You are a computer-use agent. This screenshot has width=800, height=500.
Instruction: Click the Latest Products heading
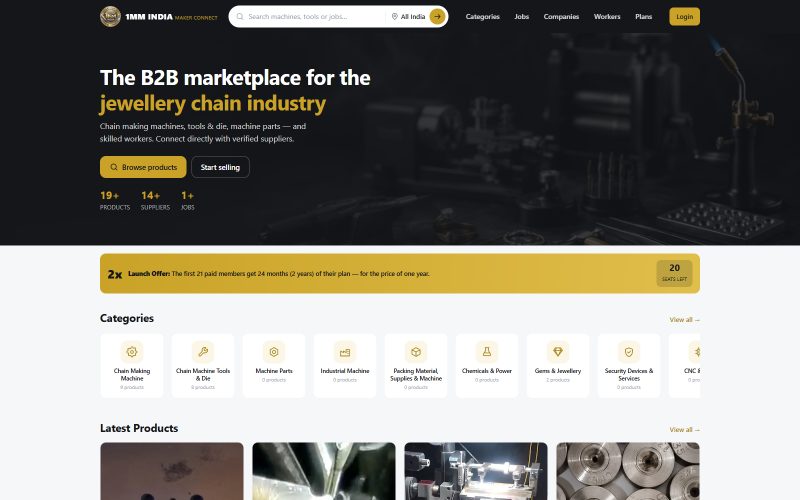coord(139,428)
